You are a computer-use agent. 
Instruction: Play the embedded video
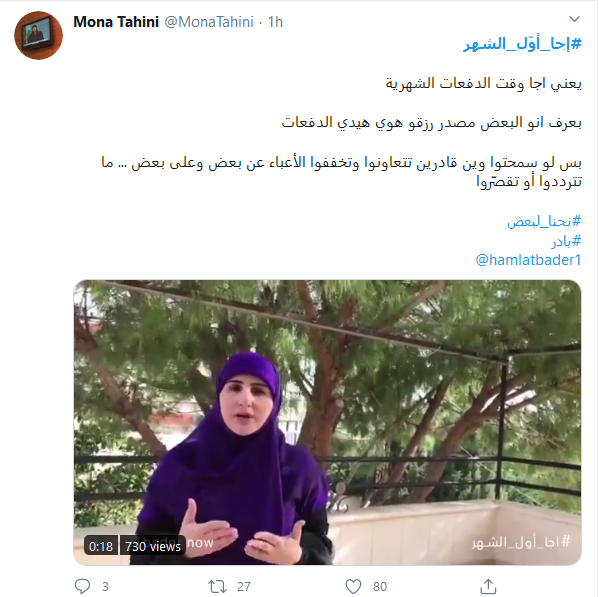coord(327,422)
